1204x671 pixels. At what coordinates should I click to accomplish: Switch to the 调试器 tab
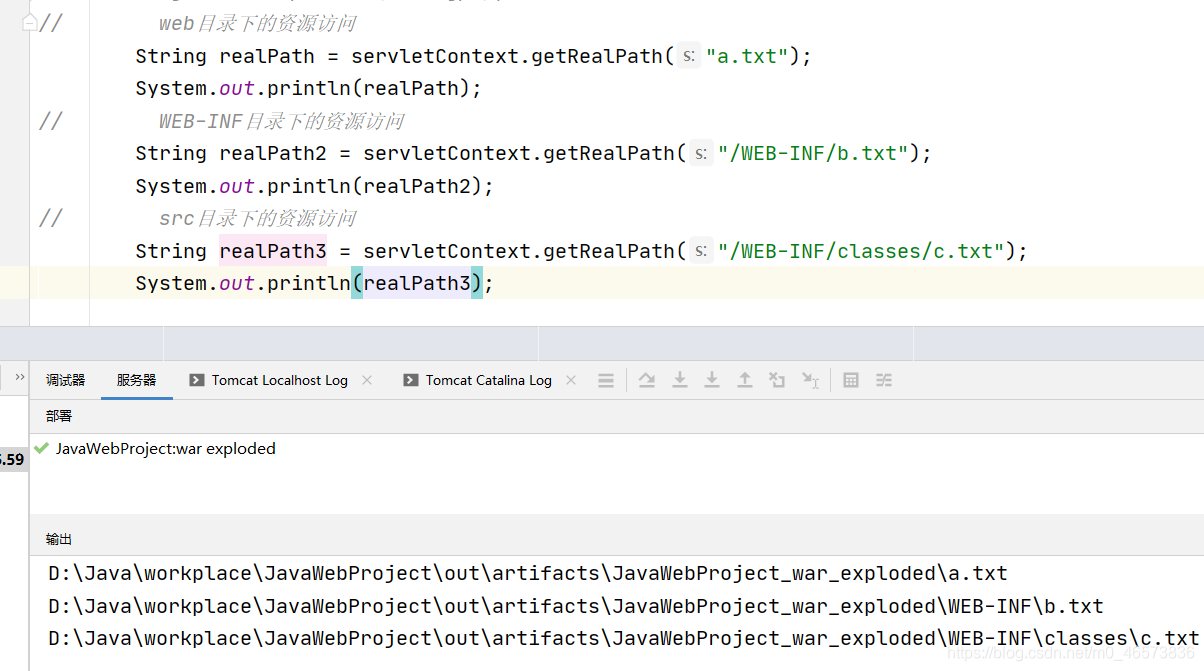point(66,380)
